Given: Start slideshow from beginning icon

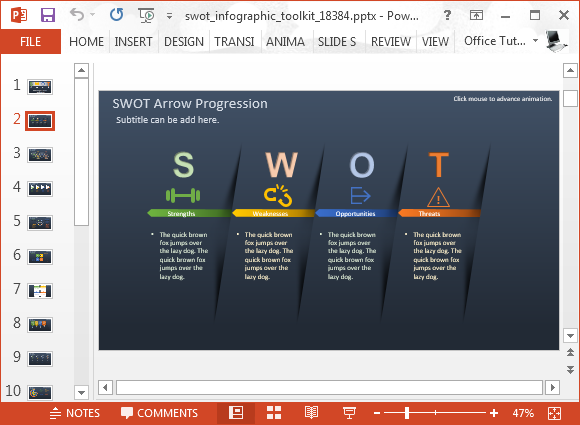Looking at the screenshot, I should click(146, 16).
